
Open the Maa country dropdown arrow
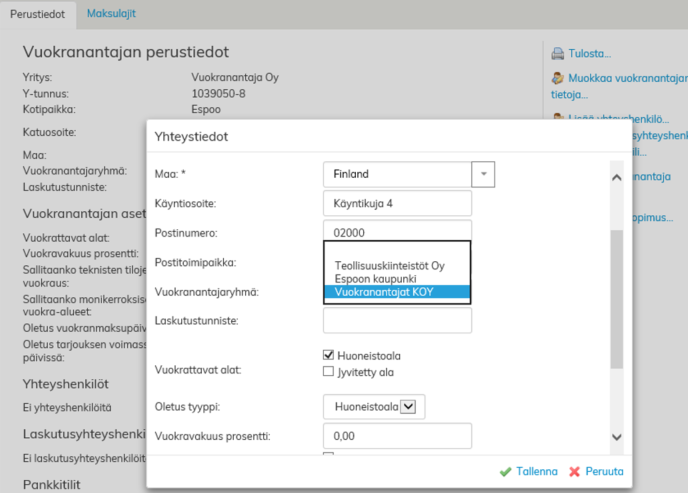click(x=483, y=174)
